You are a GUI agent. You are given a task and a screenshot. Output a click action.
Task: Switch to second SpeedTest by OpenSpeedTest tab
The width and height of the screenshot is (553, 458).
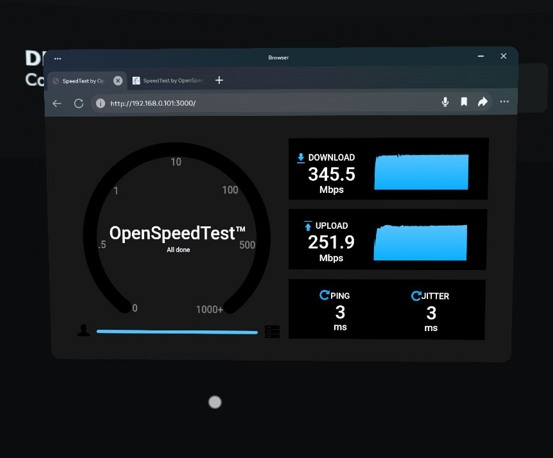[168, 81]
